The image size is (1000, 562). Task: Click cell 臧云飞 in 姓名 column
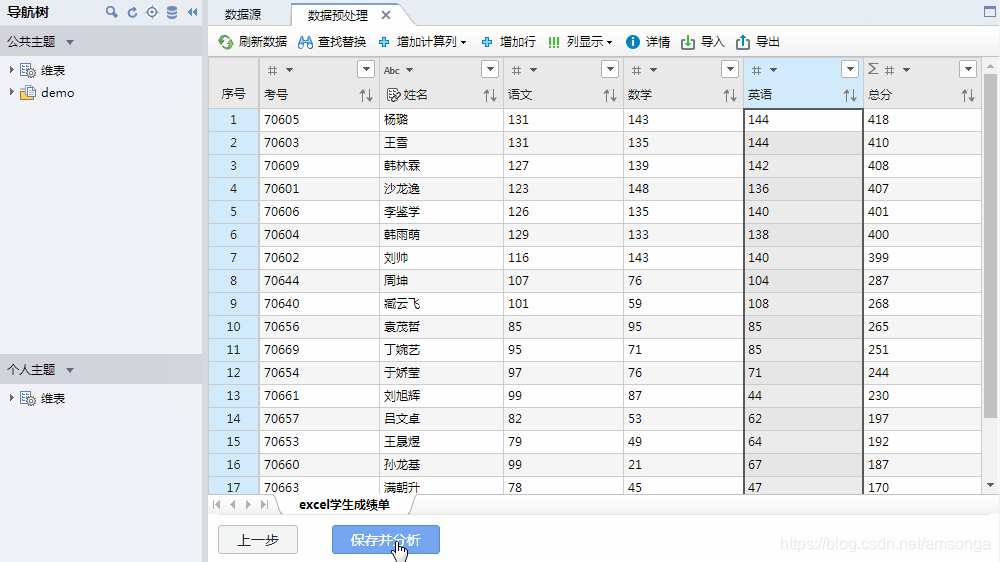coord(441,304)
